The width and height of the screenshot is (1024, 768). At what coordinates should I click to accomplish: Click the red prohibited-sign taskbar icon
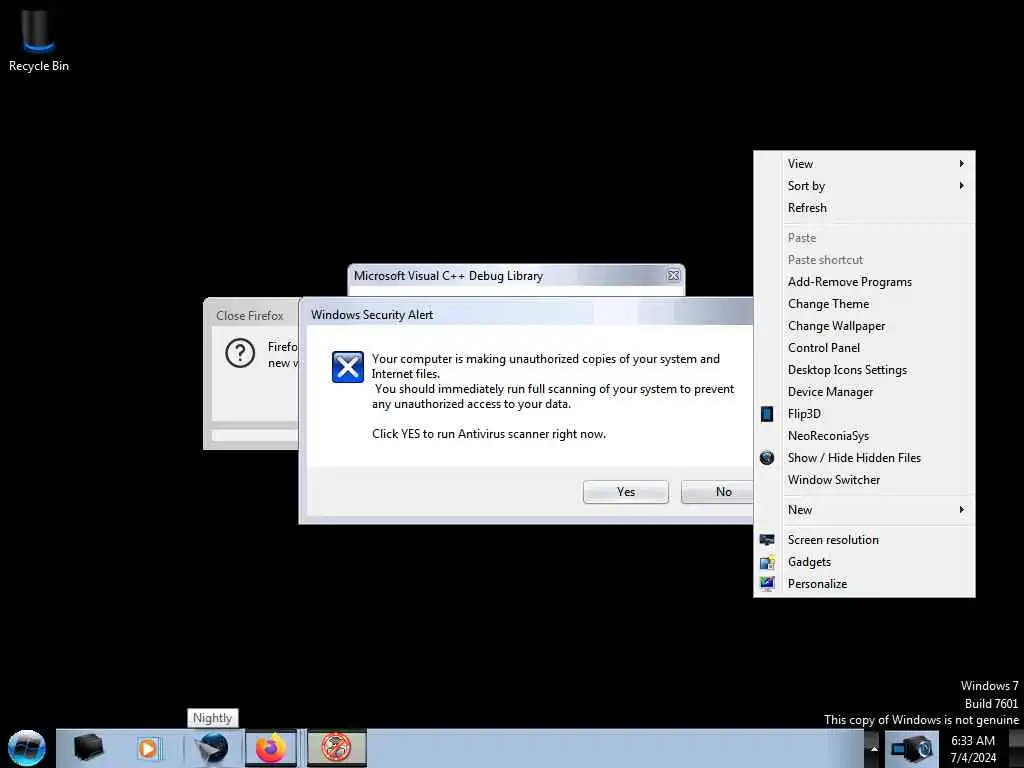click(x=336, y=748)
